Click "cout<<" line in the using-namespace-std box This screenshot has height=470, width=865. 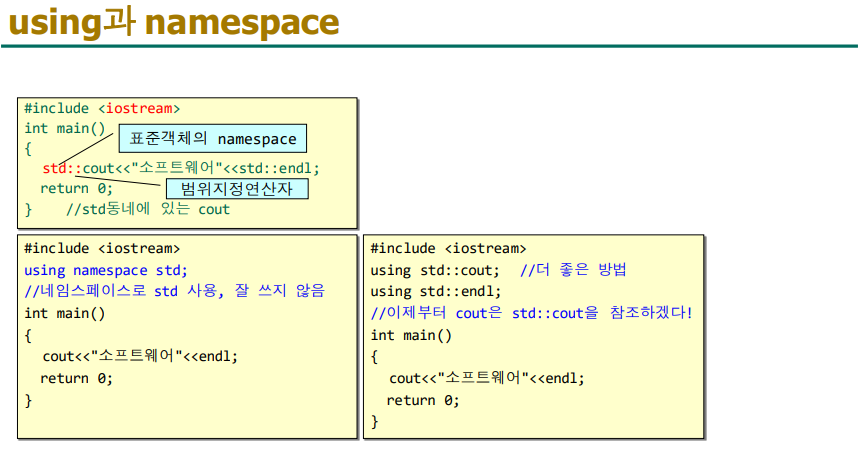pyautogui.click(x=140, y=356)
